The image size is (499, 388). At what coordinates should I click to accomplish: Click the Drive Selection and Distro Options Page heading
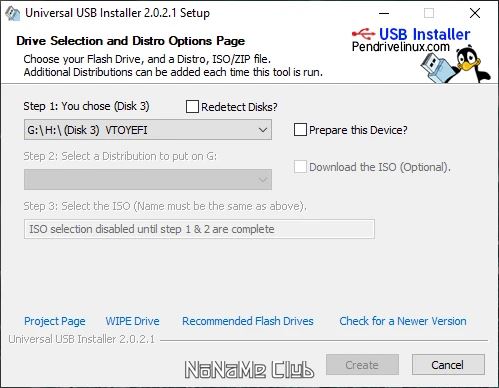[x=130, y=41]
